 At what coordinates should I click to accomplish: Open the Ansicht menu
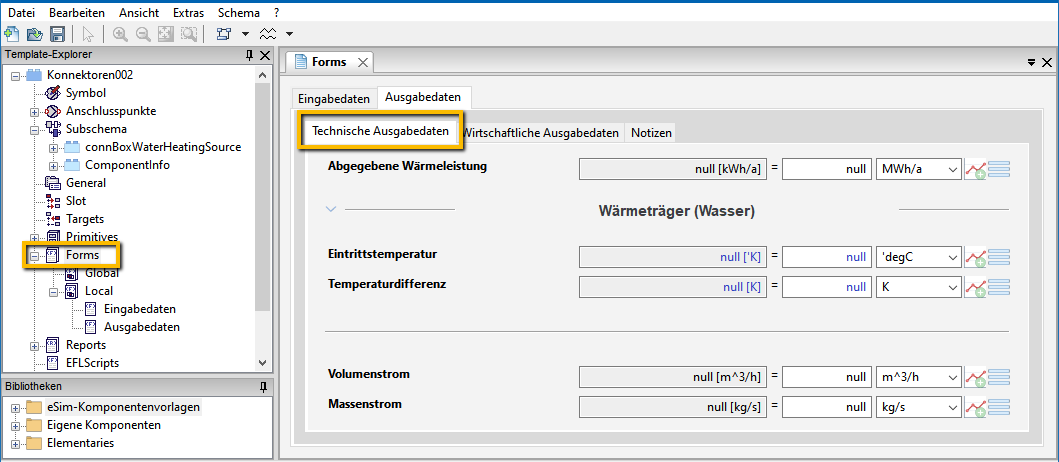(x=138, y=13)
